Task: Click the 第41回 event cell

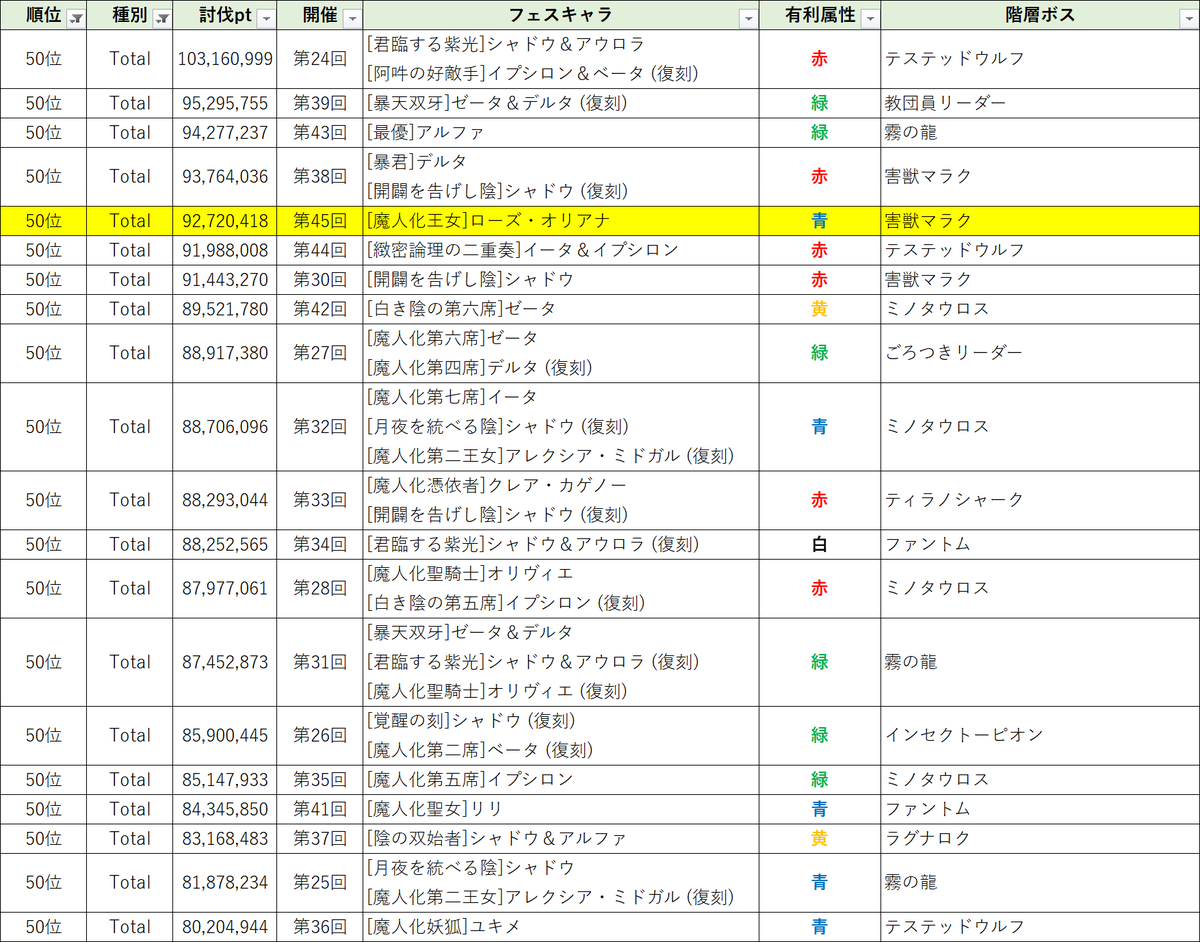Action: (320, 808)
